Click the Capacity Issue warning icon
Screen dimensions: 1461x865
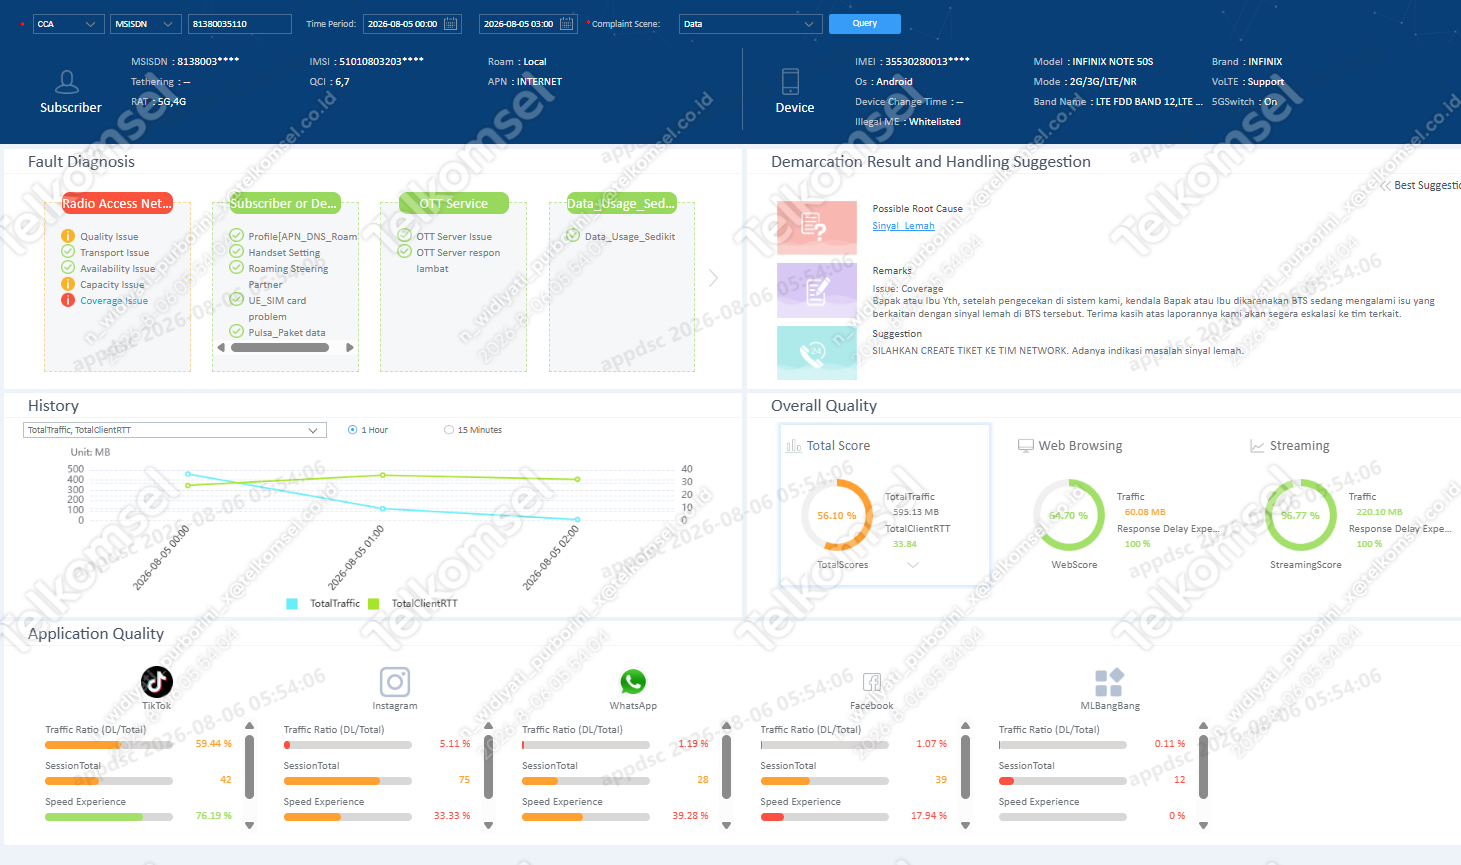tap(68, 284)
